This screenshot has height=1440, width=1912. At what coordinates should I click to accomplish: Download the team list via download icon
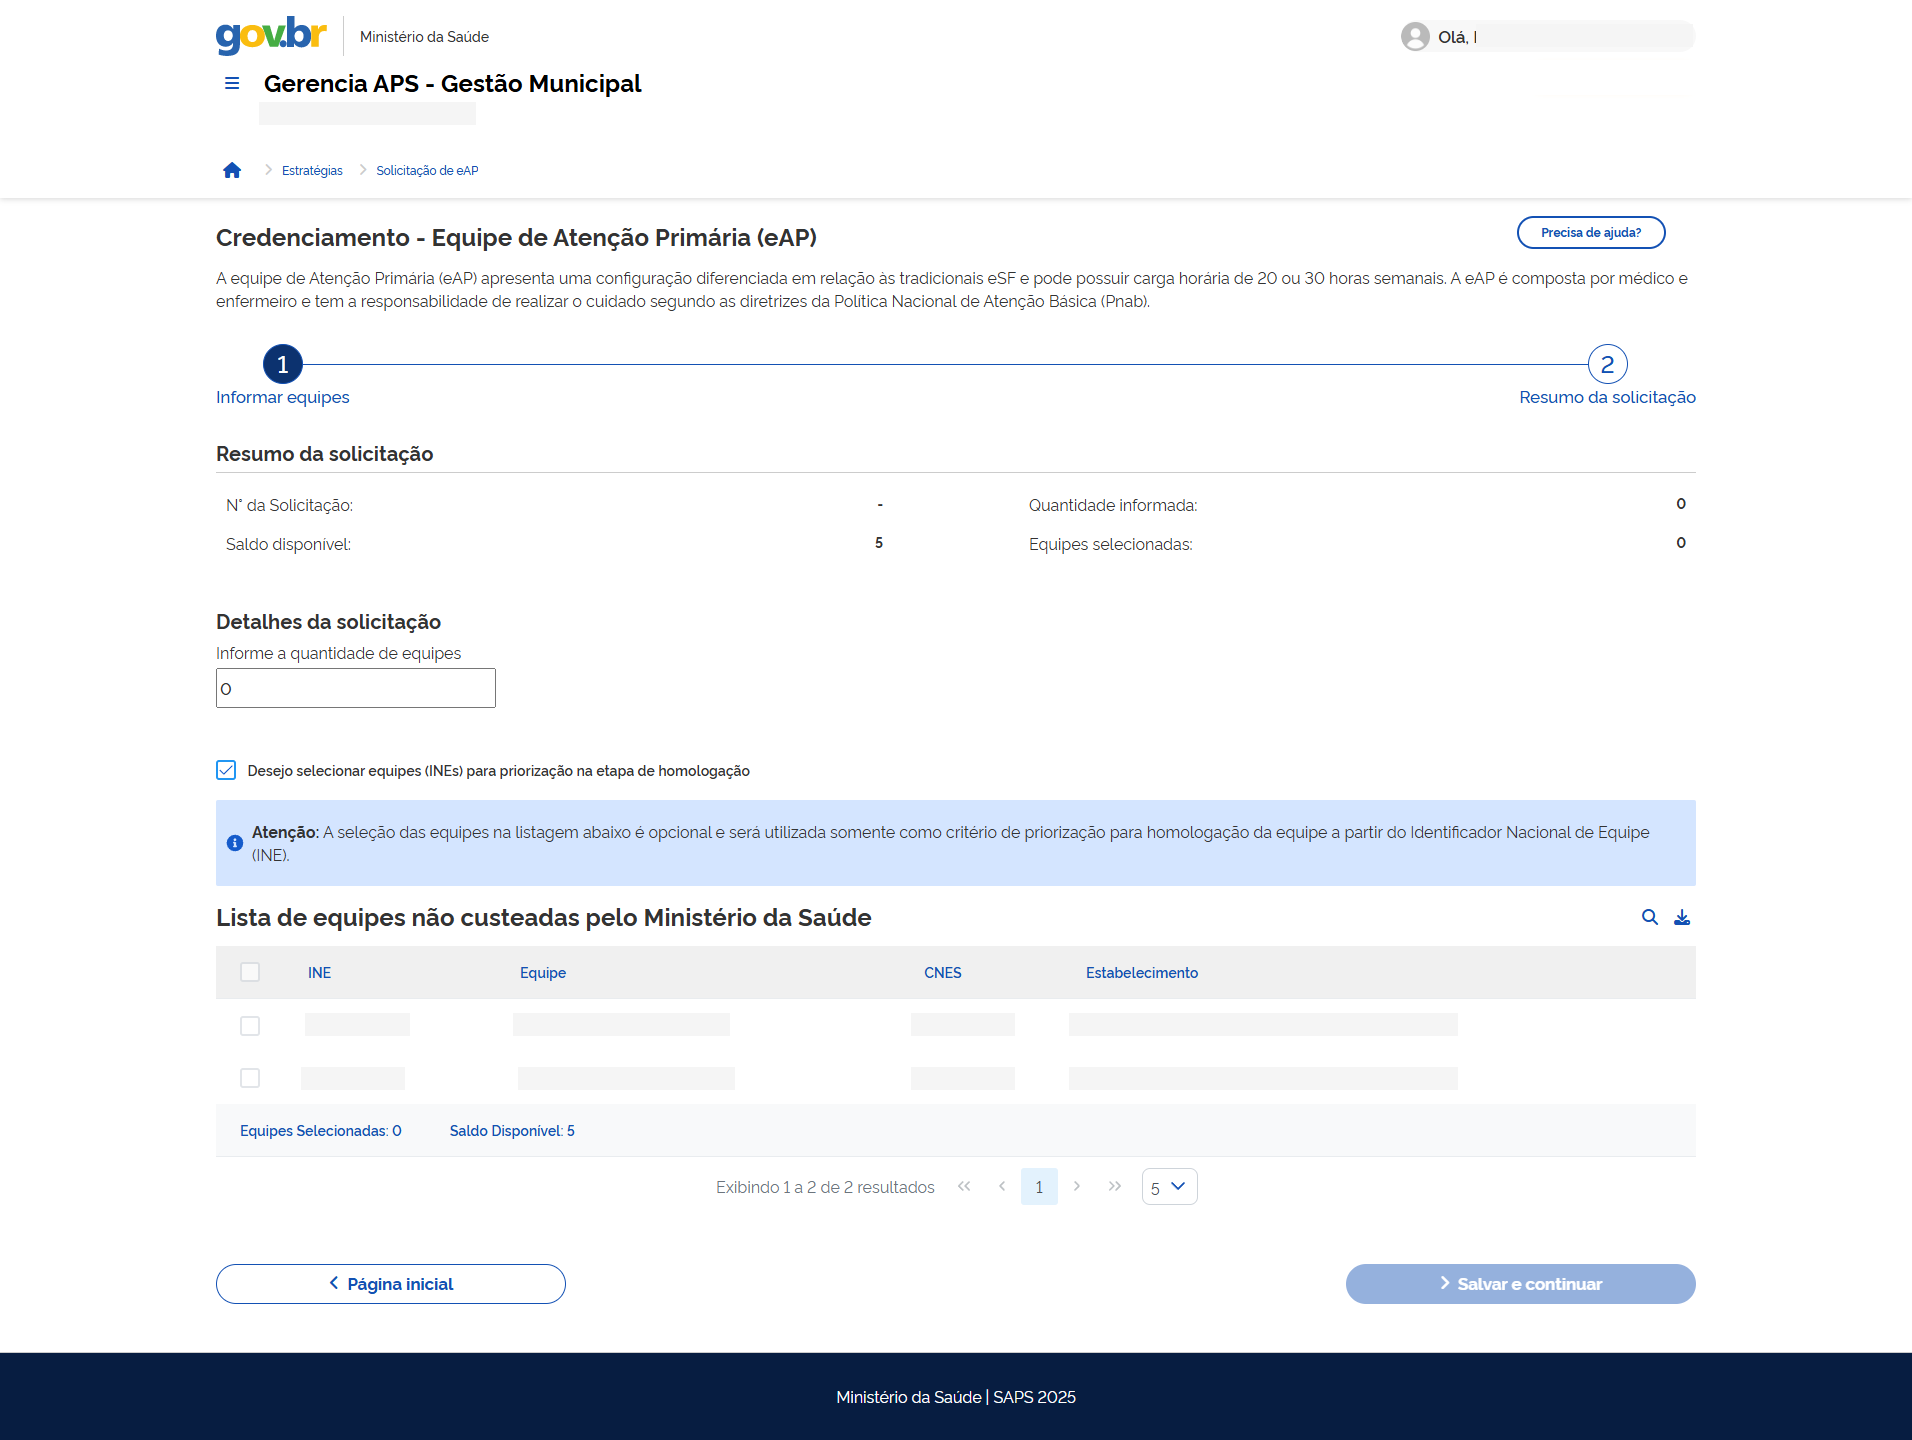coord(1682,917)
